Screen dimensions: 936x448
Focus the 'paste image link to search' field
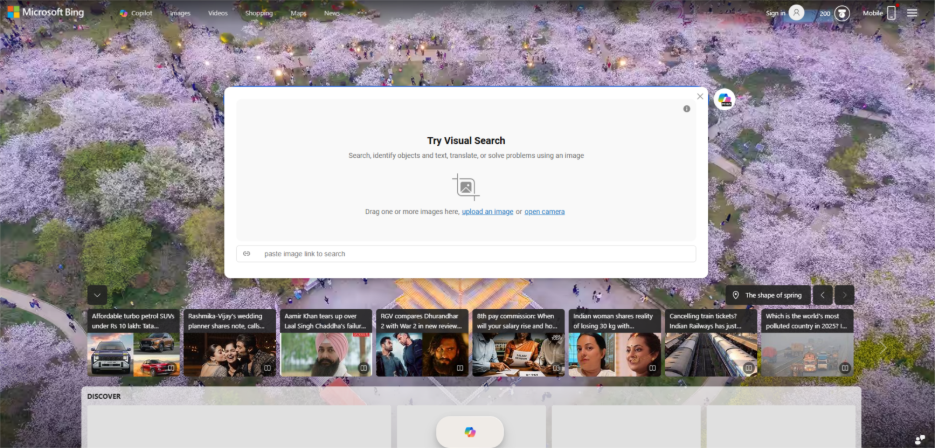pyautogui.click(x=466, y=254)
